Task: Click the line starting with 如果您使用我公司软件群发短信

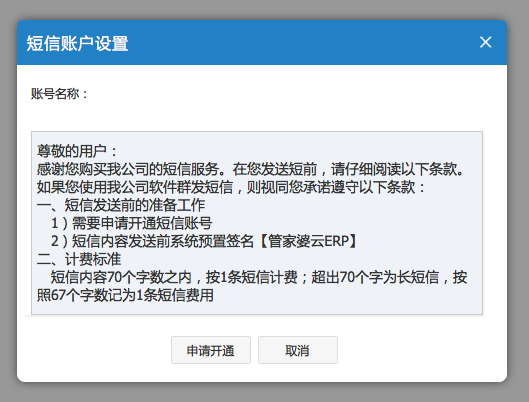Action: [231, 187]
